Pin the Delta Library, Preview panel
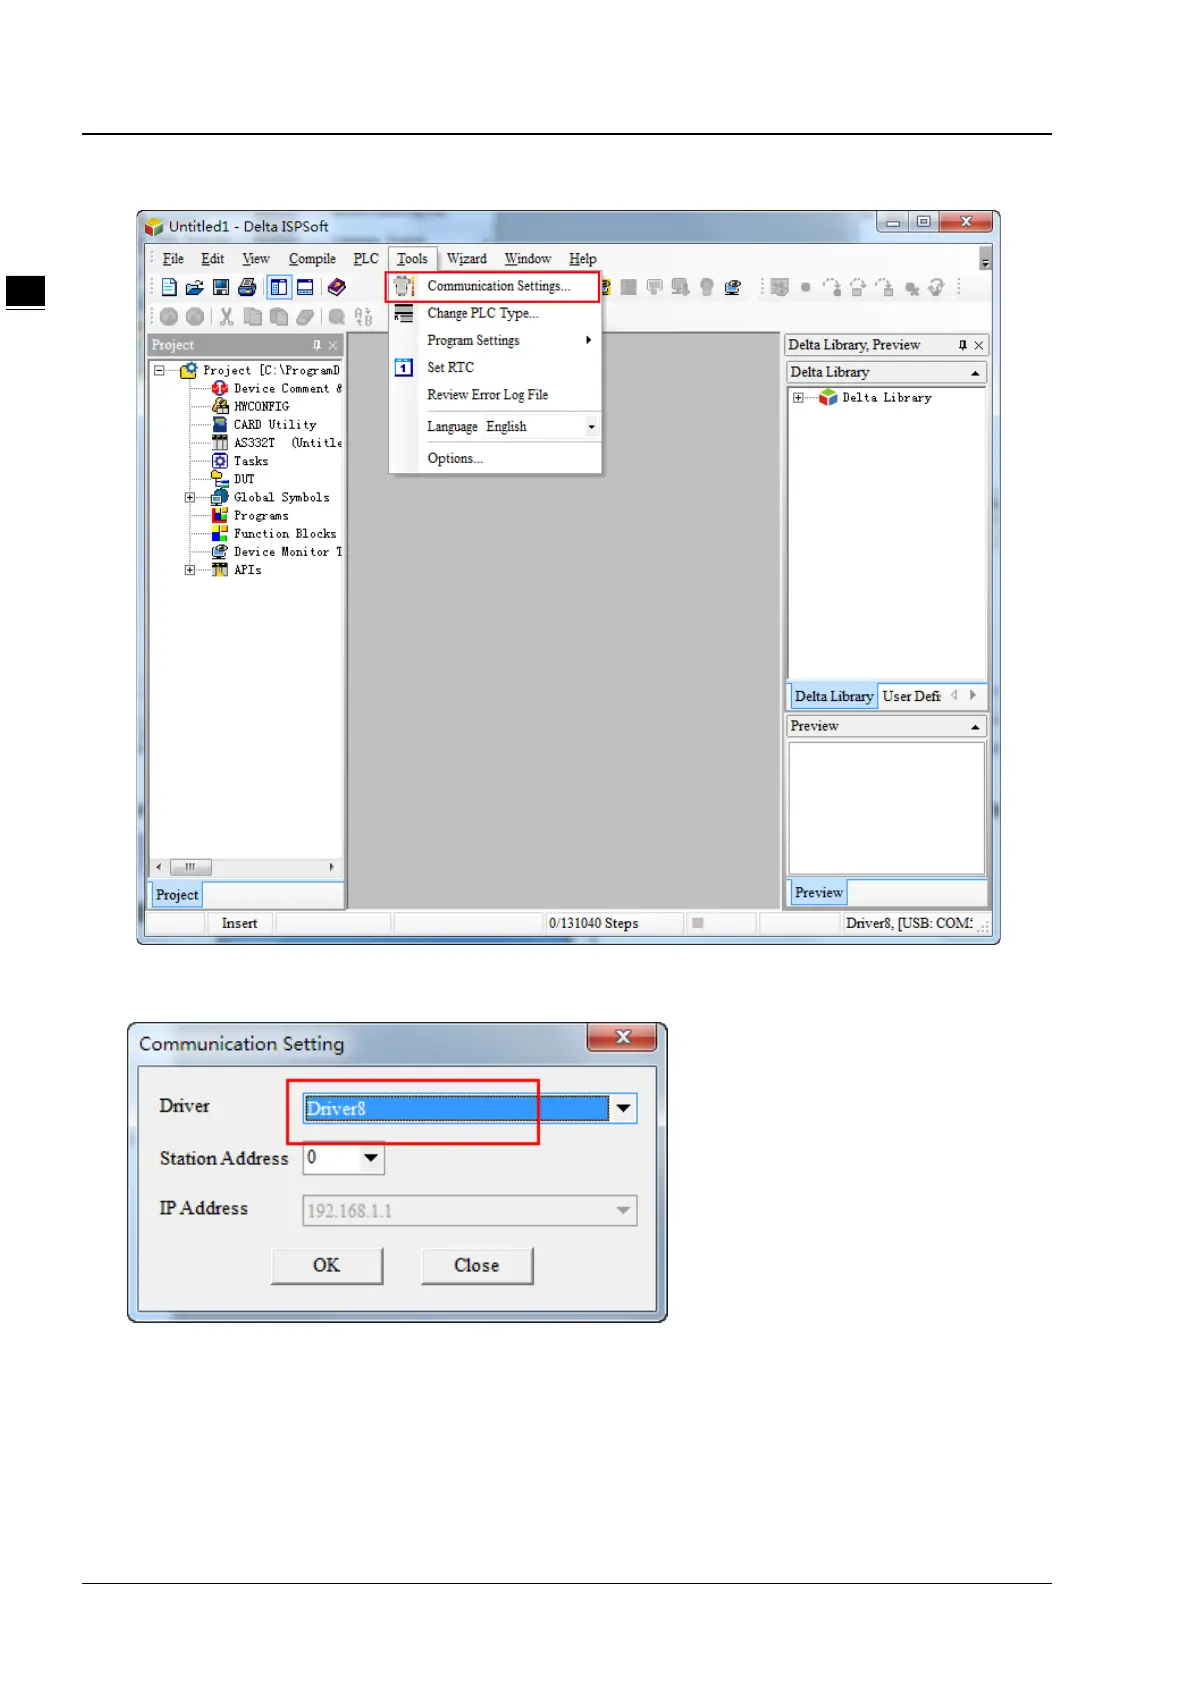Image resolution: width=1191 pixels, height=1684 pixels. pos(962,345)
